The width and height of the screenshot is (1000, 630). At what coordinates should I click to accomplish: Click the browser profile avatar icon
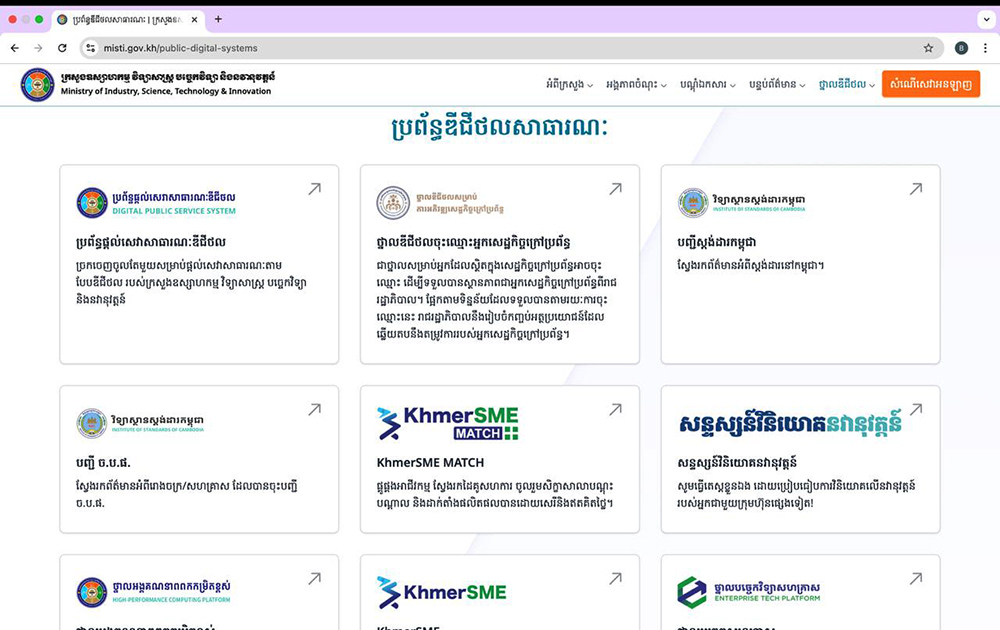[x=961, y=48]
